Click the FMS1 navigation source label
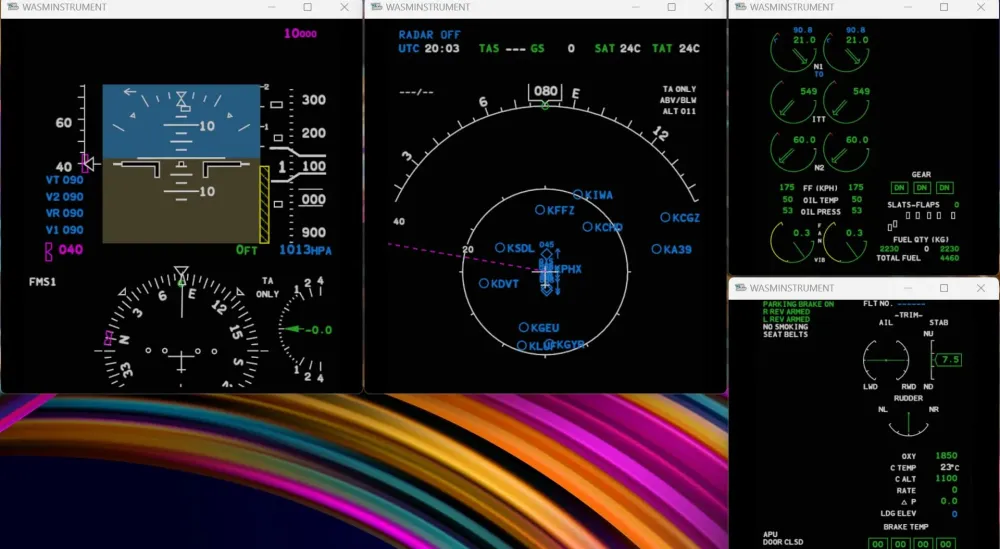The height and width of the screenshot is (549, 1000). 43,281
